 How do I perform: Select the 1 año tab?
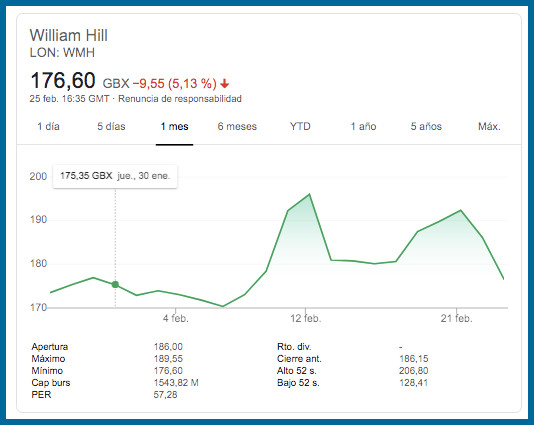(x=363, y=126)
